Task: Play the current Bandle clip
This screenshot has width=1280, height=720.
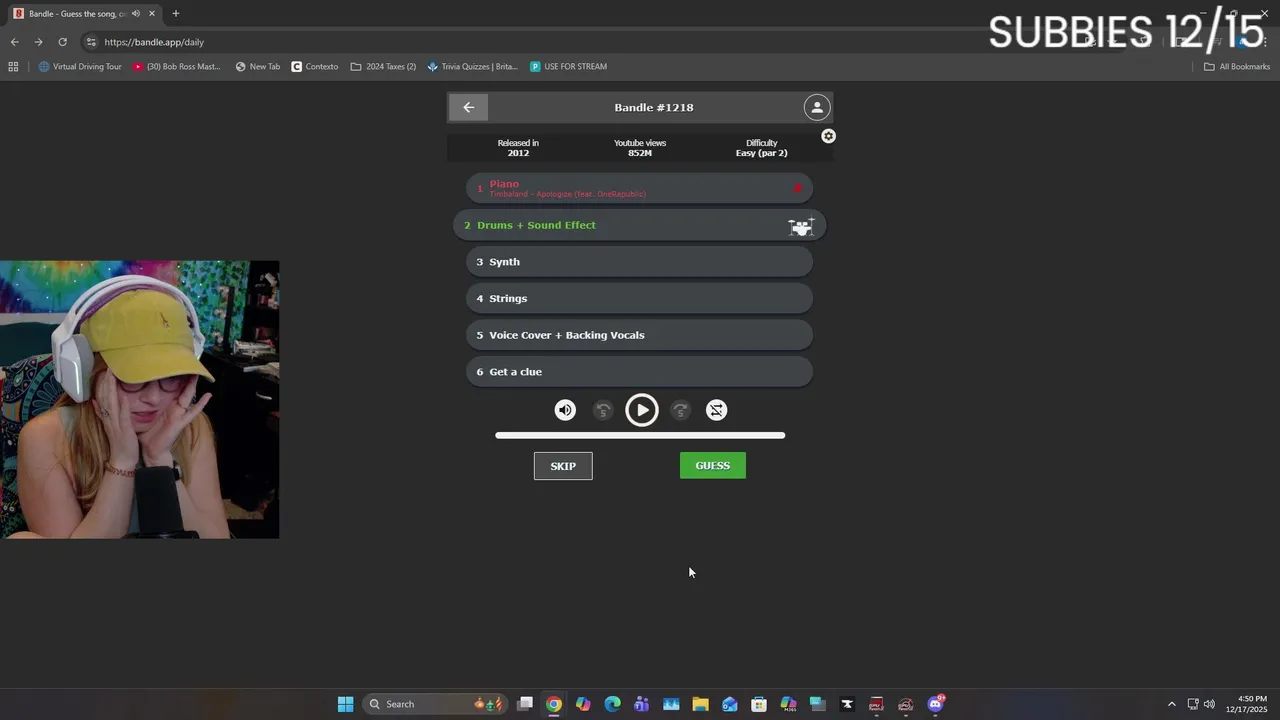Action: point(642,410)
